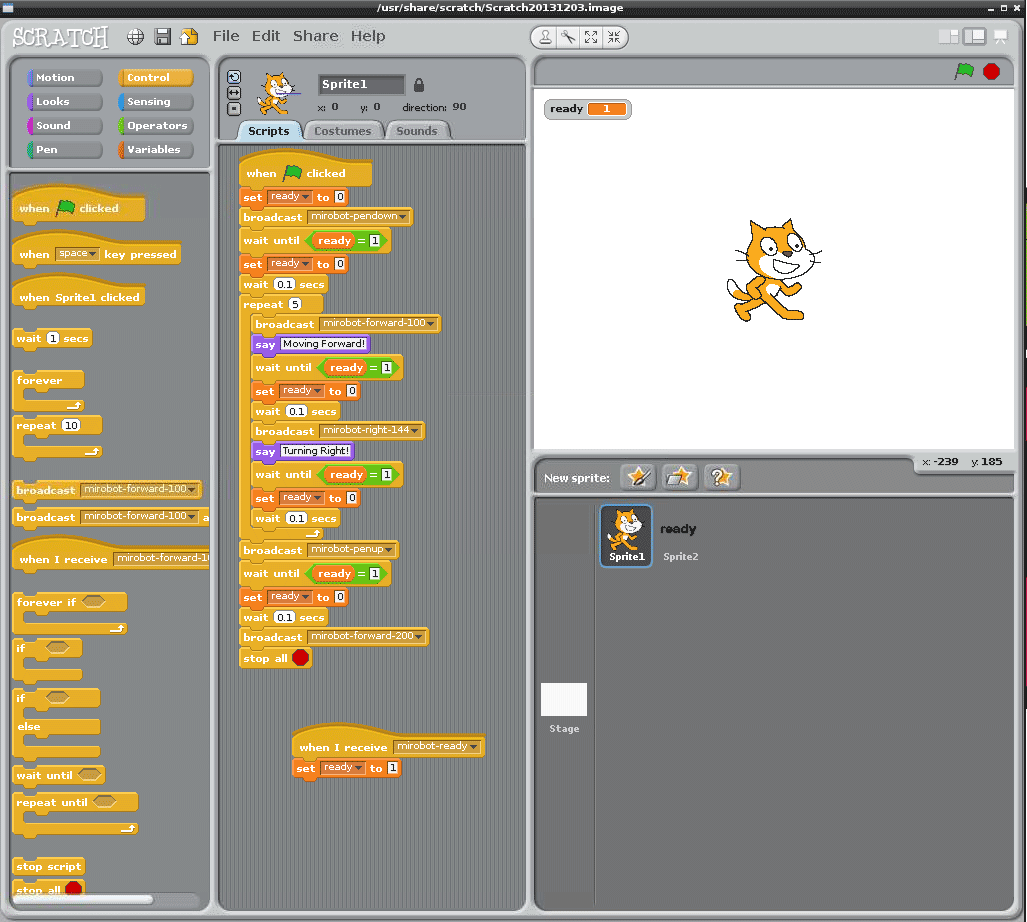Viewport: 1027px width, 922px height.
Task: Select the shrink sprite tool
Action: [614, 37]
